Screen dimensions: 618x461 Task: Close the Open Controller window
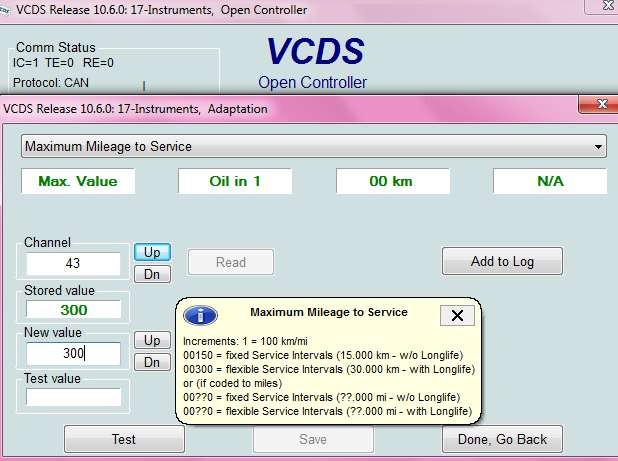click(x=604, y=6)
